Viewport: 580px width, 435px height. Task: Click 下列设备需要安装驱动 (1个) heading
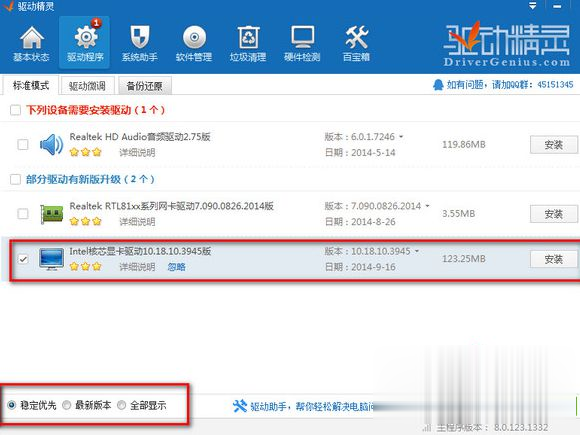[x=95, y=110]
